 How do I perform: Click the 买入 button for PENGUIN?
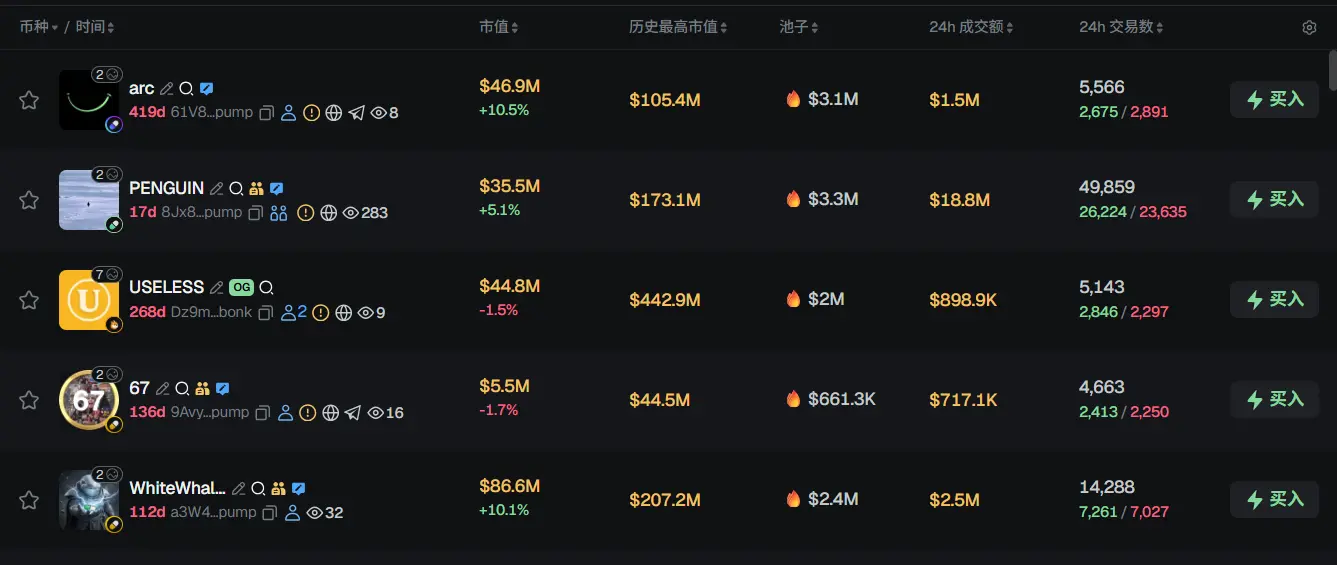coord(1274,199)
